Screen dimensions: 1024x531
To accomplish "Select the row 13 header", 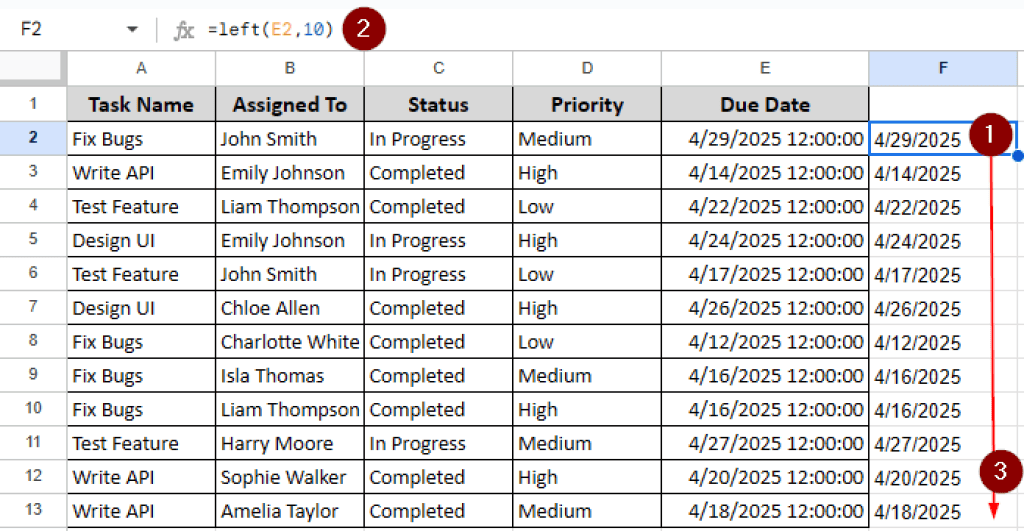I will pos(33,511).
